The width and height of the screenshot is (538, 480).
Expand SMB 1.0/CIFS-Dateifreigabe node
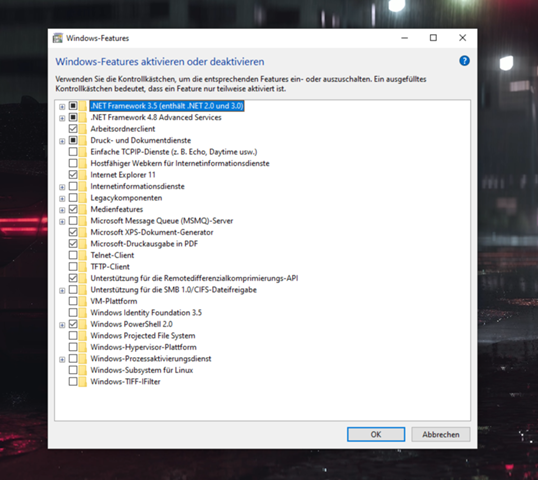pos(62,291)
